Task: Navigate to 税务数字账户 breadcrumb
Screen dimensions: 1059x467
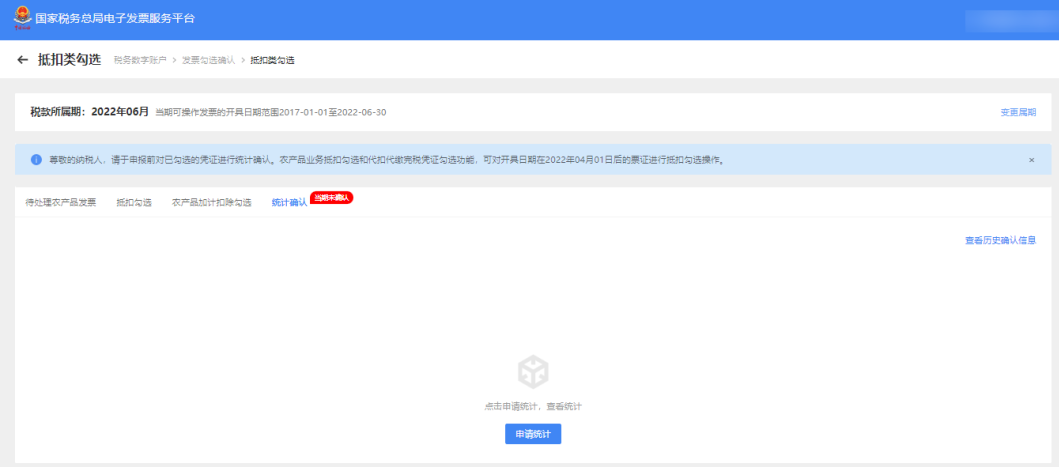Action: [x=140, y=61]
